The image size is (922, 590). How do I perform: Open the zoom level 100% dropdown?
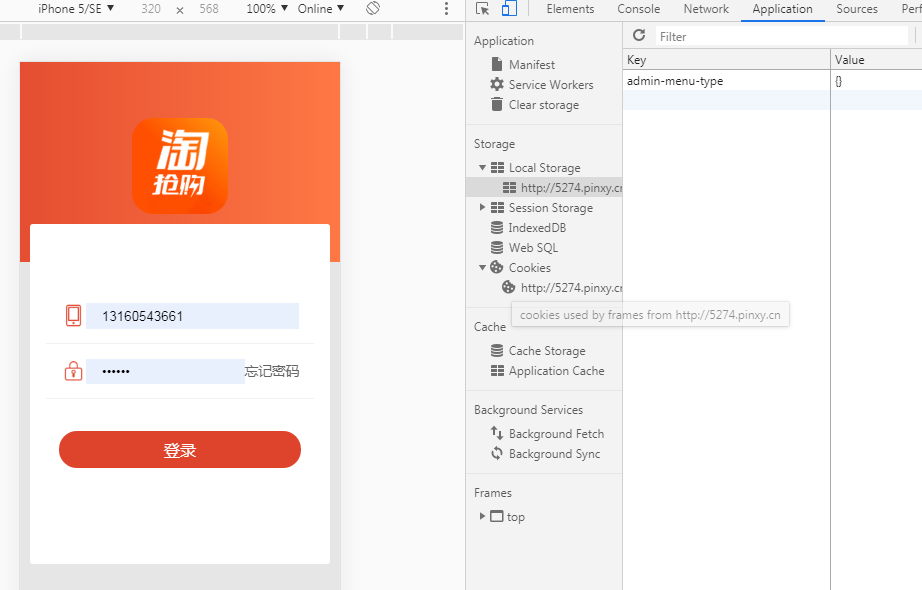[262, 9]
